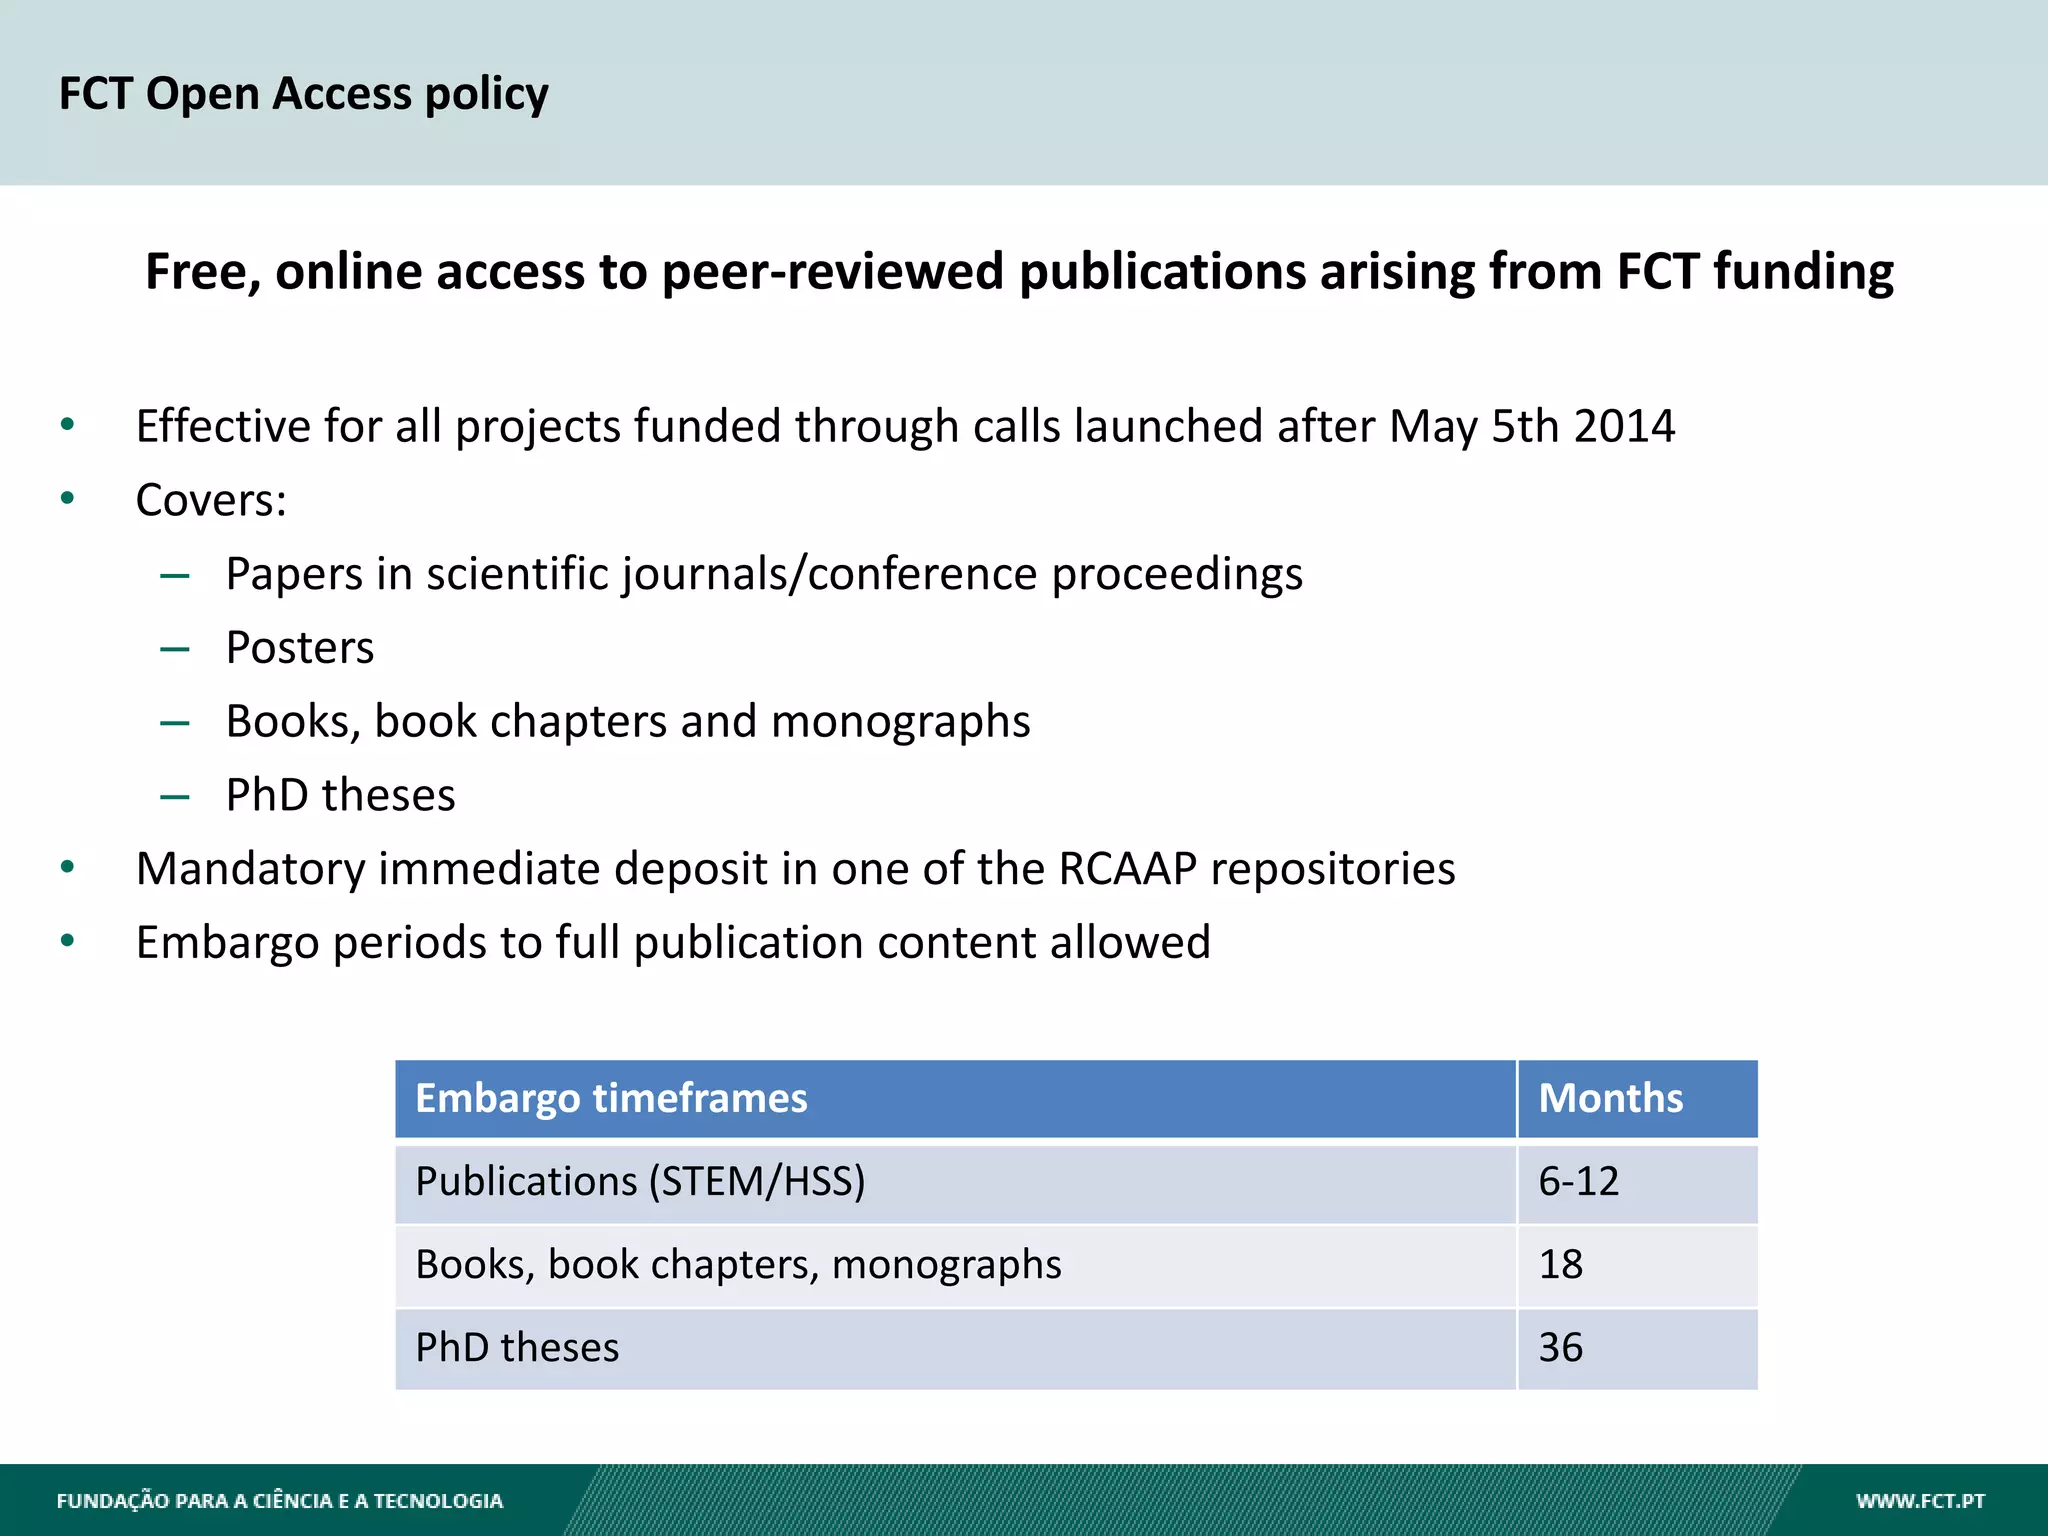
Task: Open the WWW.FCT.PT footer link
Action: 1920,1501
